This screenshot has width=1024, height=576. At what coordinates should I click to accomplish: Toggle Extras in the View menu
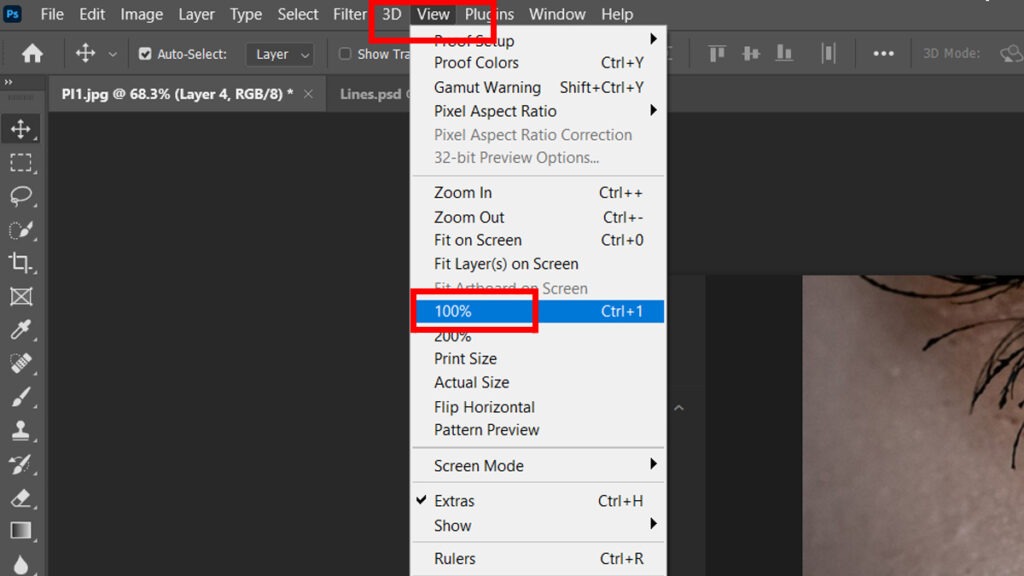pos(454,501)
